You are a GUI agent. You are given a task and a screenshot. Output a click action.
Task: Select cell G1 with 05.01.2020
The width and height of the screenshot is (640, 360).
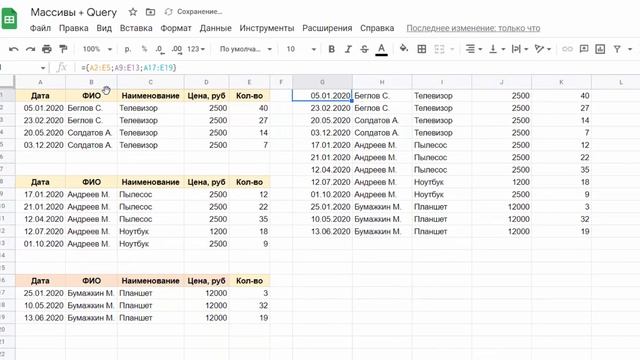322,96
